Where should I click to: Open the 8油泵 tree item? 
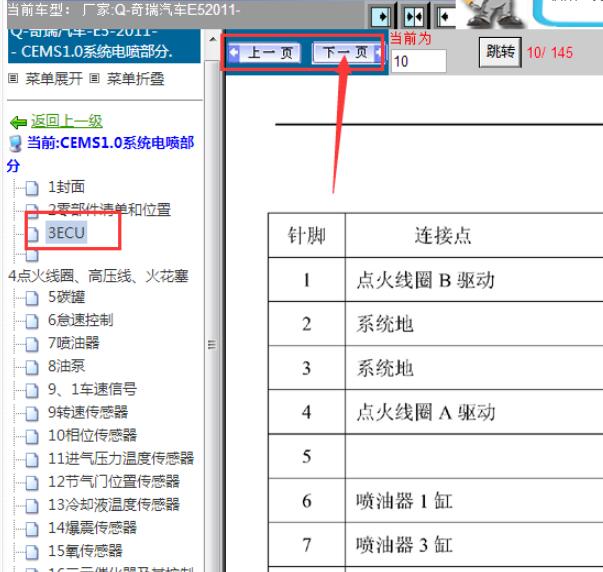[x=66, y=366]
